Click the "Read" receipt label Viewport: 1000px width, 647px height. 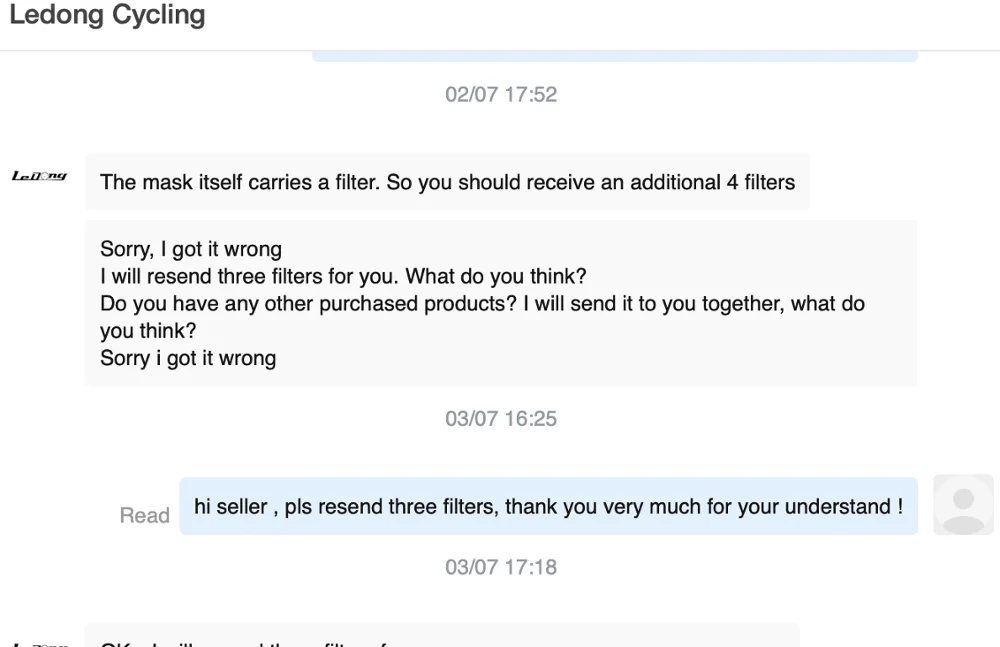pyautogui.click(x=144, y=515)
